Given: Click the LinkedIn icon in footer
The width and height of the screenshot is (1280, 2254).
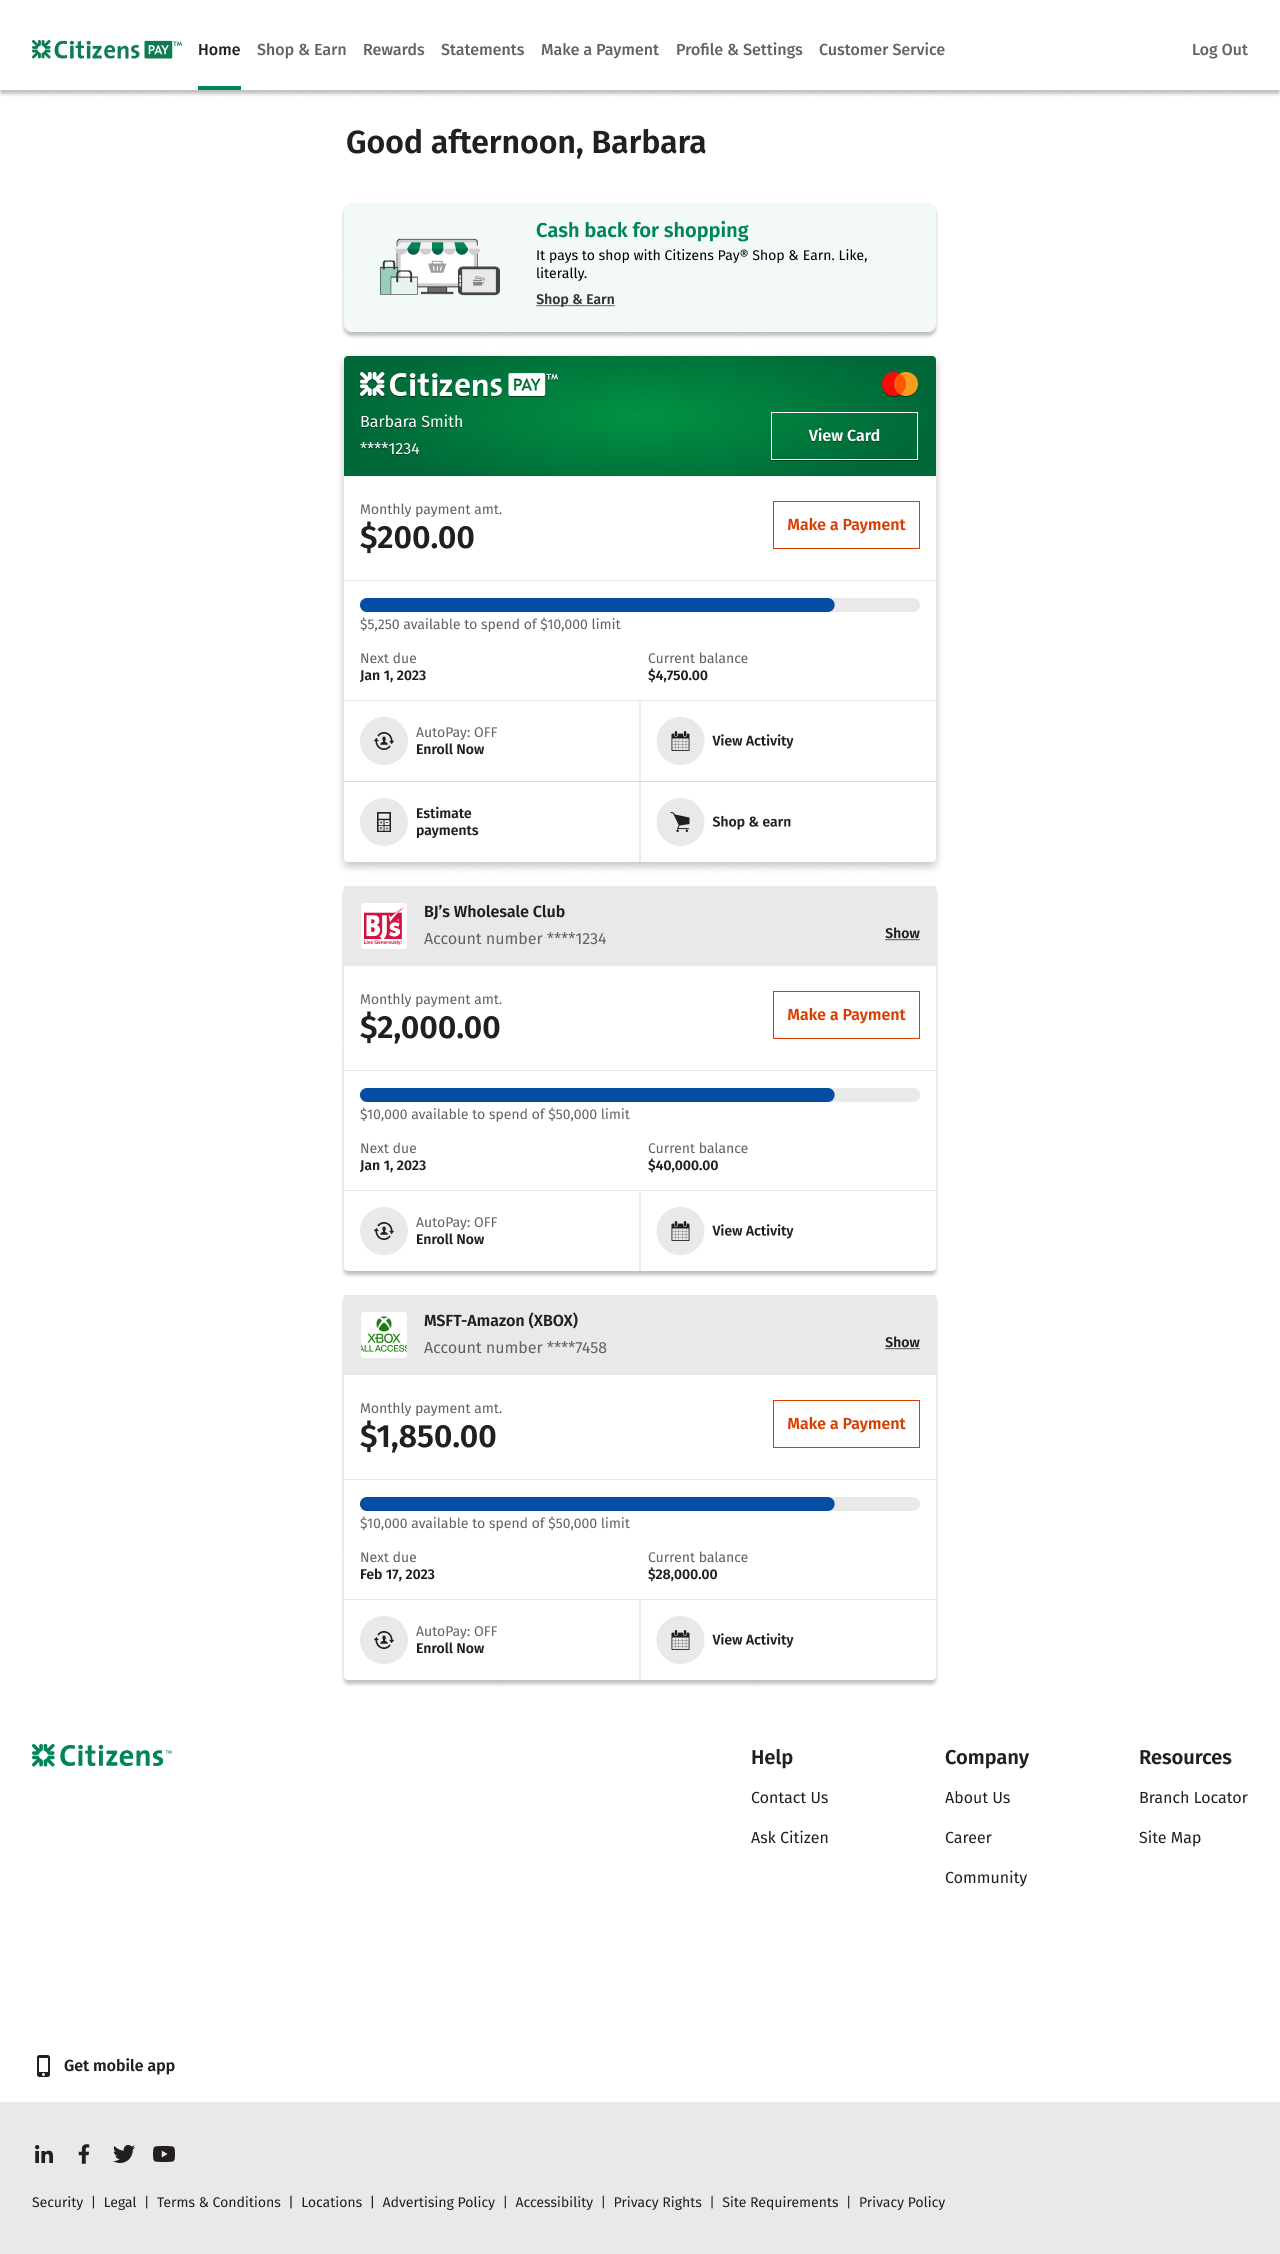Looking at the screenshot, I should [x=44, y=2154].
